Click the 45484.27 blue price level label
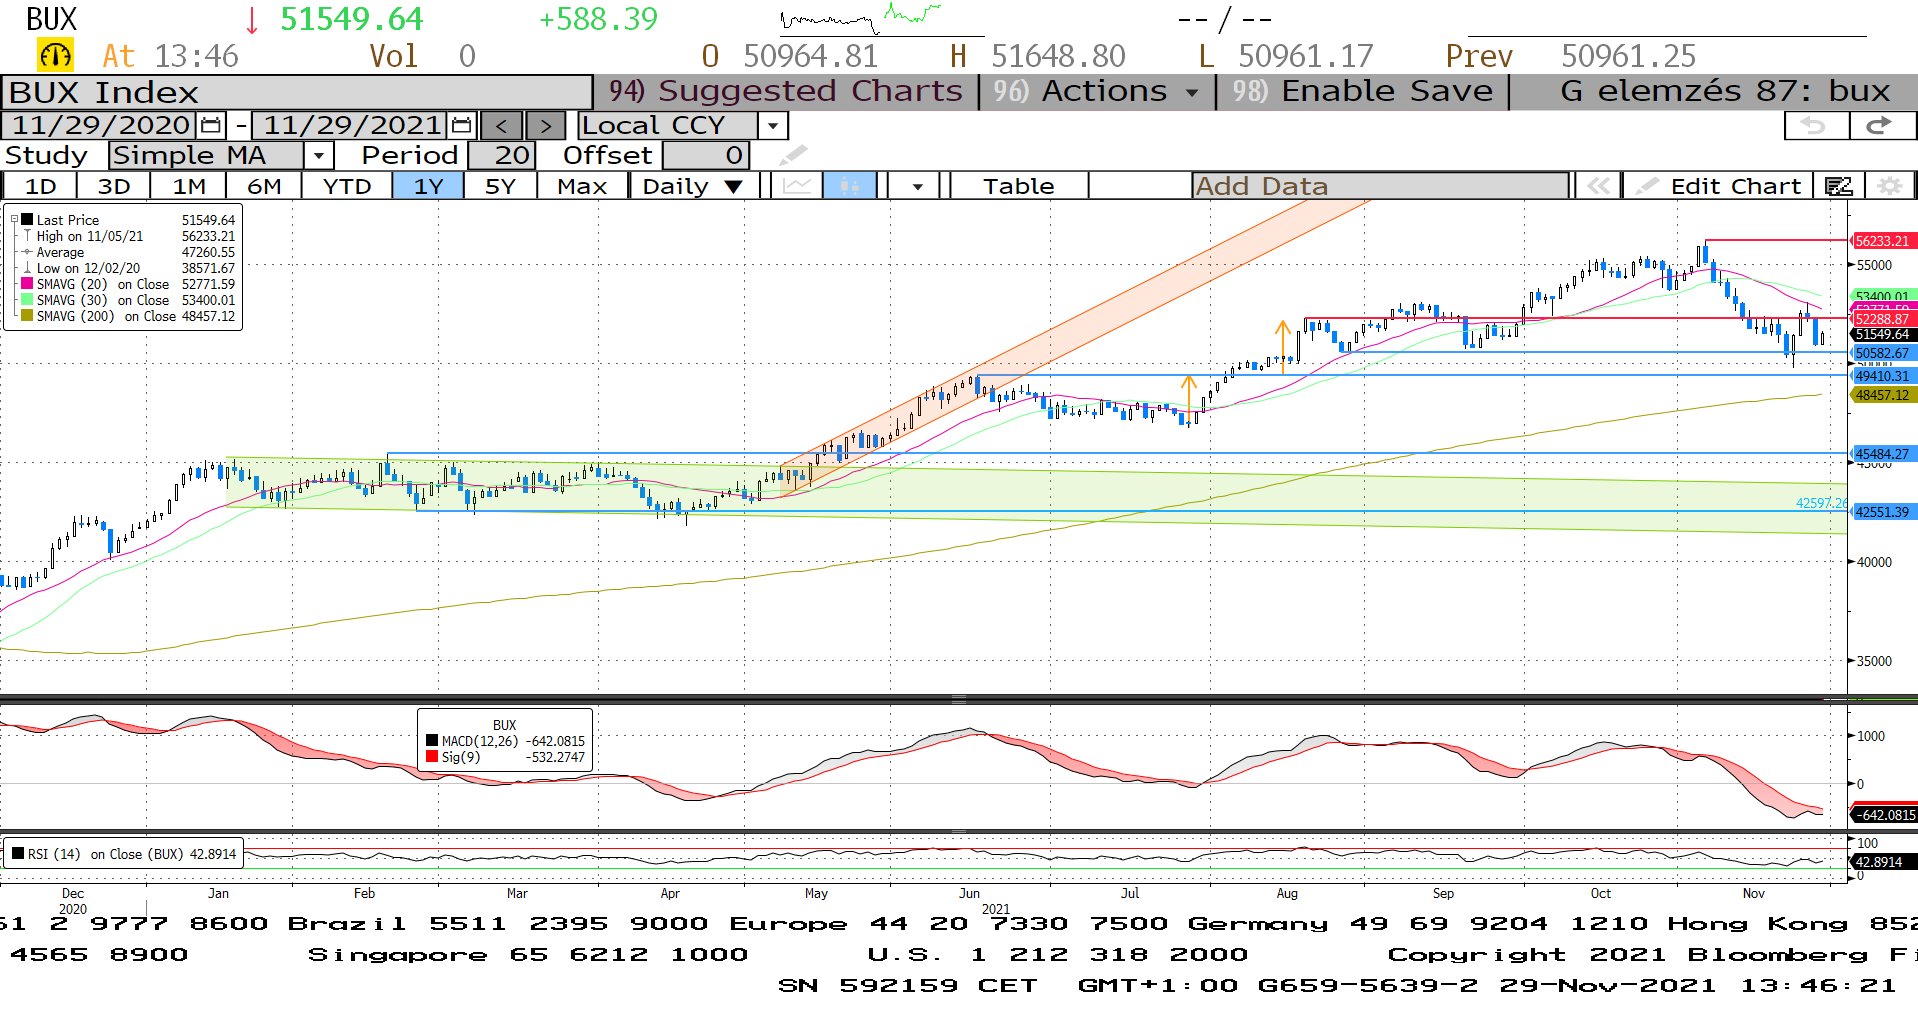Image resolution: width=1918 pixels, height=1025 pixels. [x=1883, y=454]
